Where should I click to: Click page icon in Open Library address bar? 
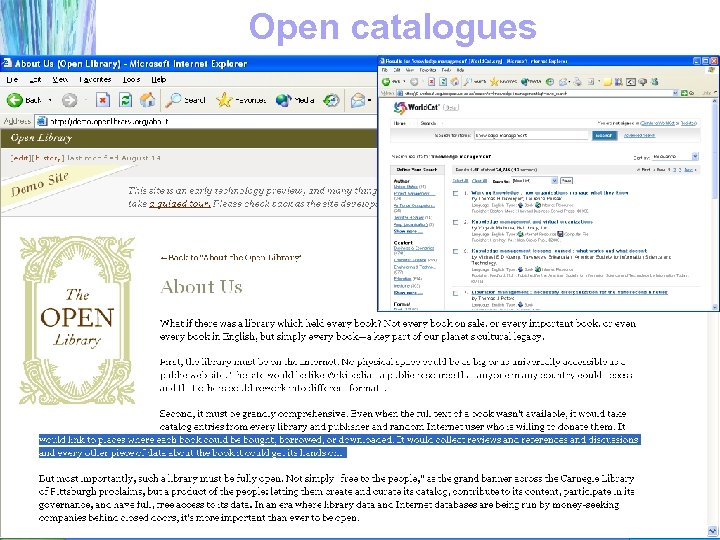click(x=42, y=121)
